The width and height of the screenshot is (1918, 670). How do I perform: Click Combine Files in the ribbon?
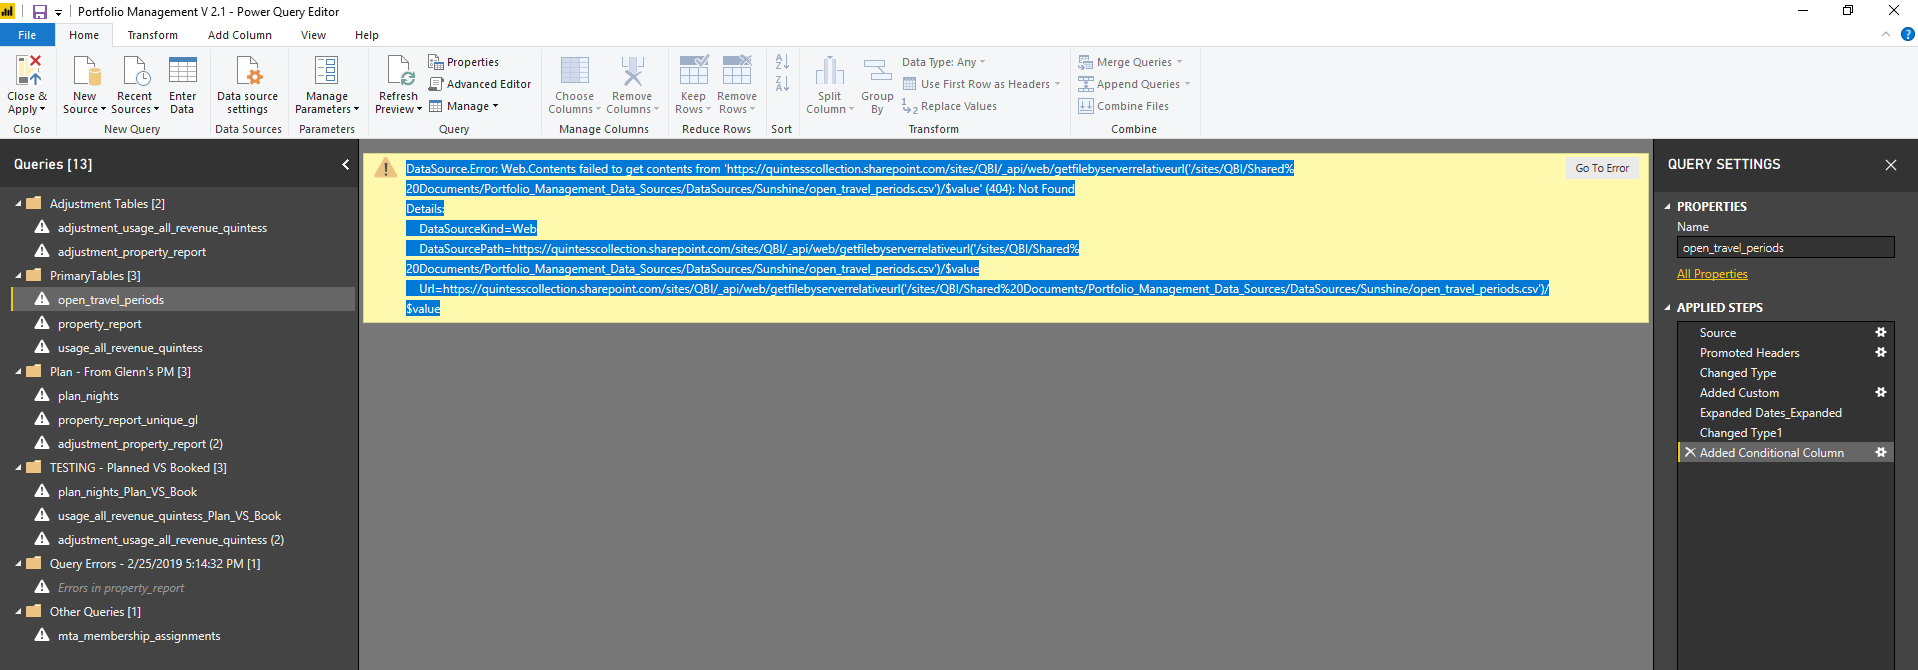pos(1124,106)
